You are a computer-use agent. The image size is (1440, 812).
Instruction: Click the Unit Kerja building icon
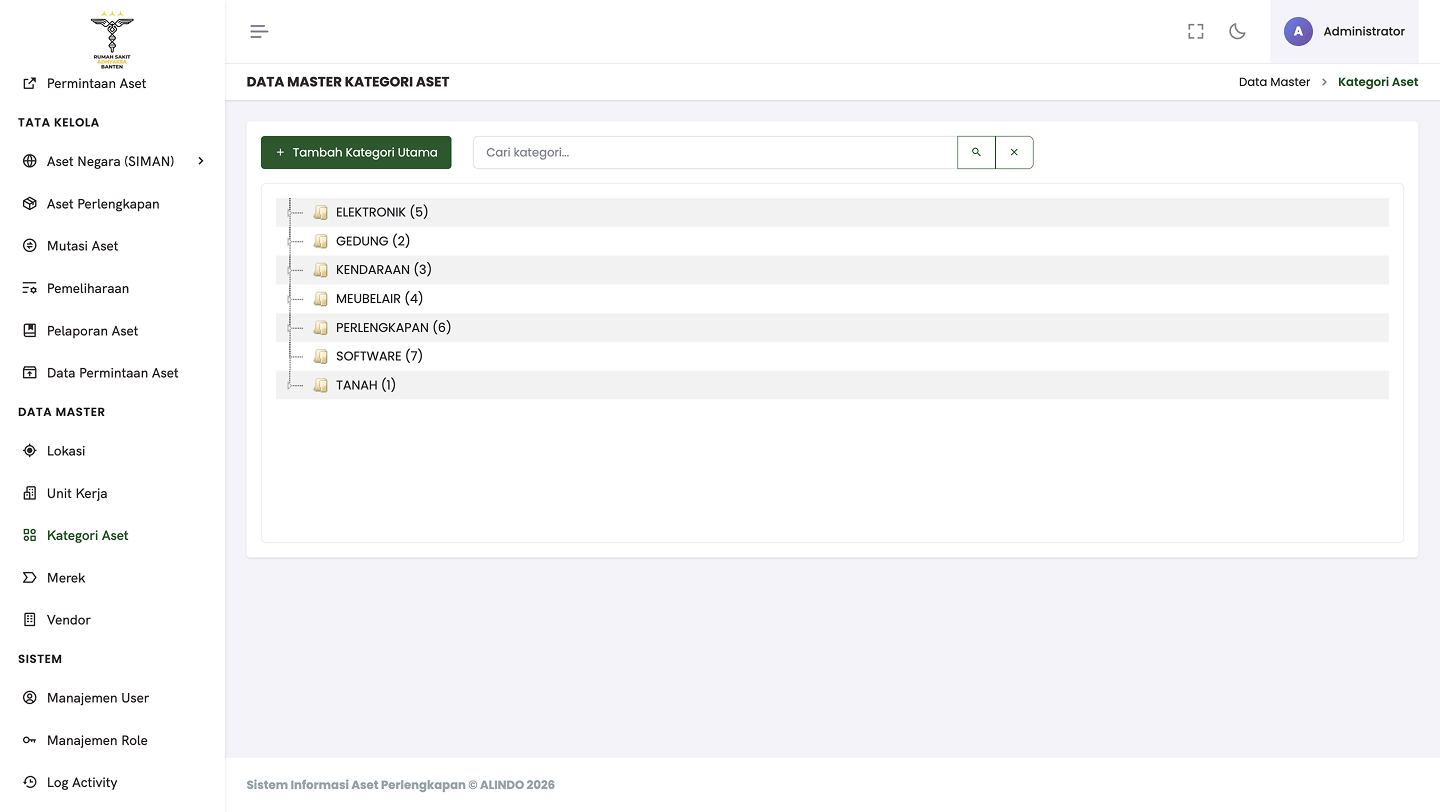pos(29,493)
